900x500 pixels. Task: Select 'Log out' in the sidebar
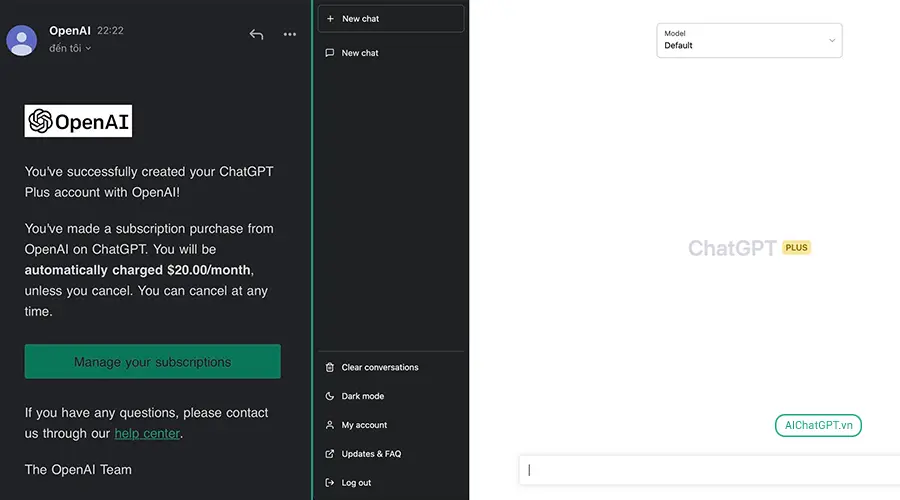pos(356,483)
